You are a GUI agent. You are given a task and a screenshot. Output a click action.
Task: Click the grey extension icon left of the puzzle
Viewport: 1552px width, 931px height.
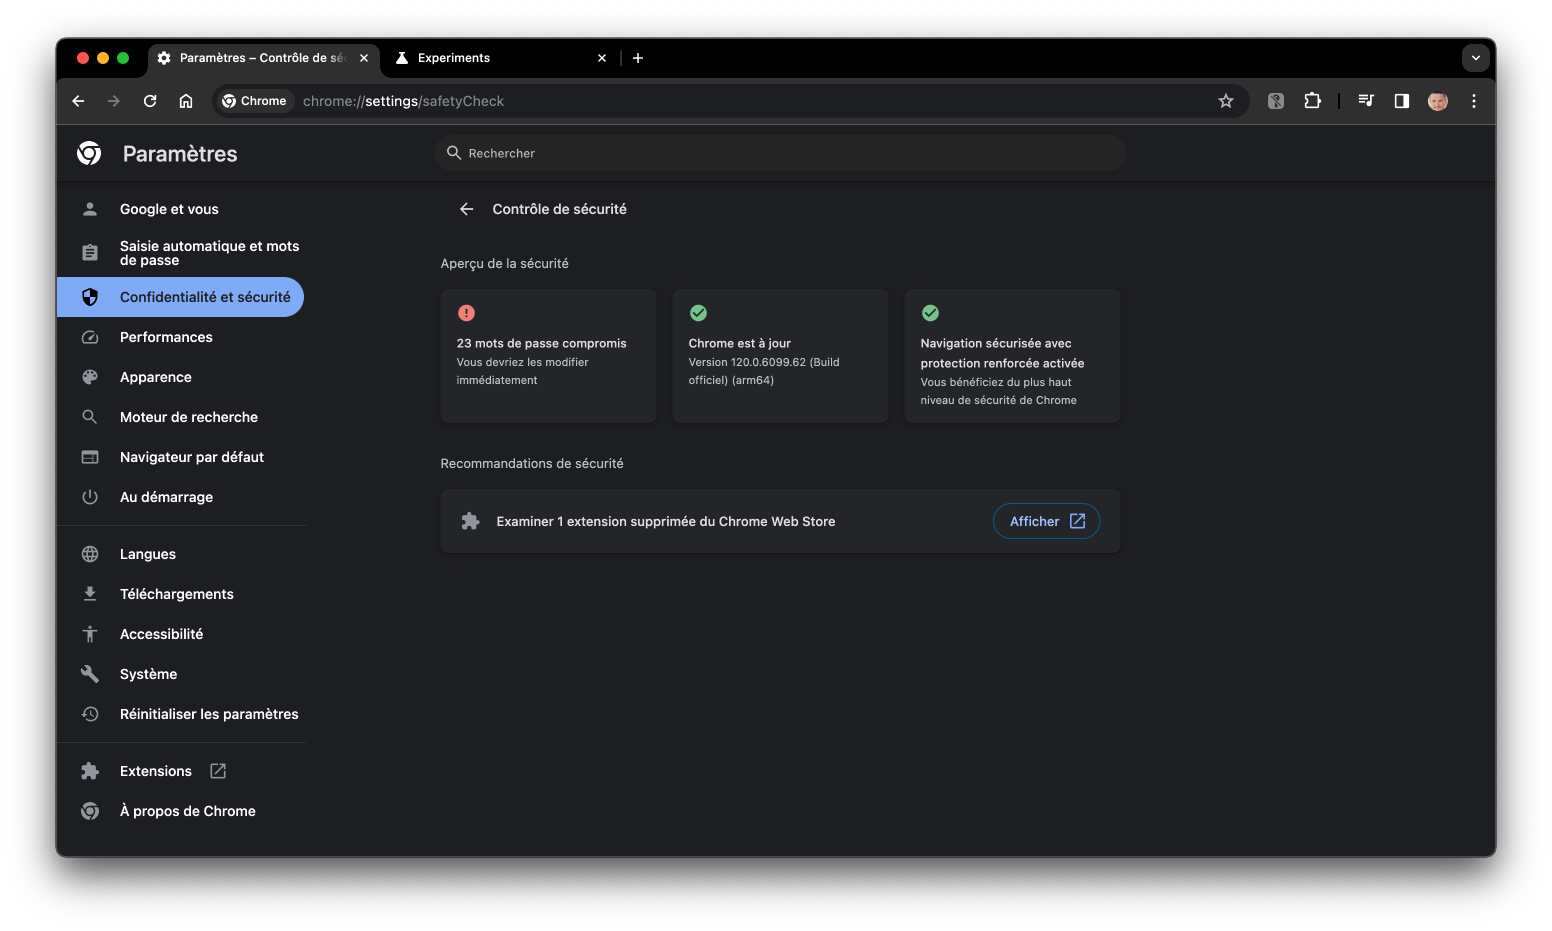coord(1276,101)
